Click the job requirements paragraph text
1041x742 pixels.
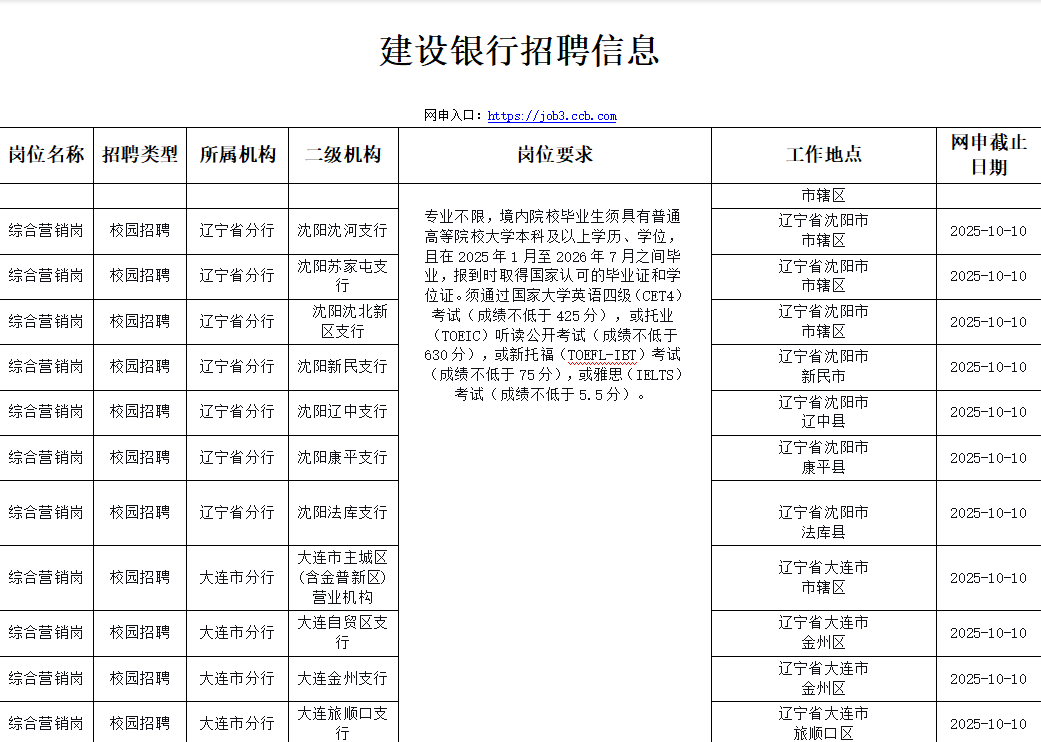[554, 305]
